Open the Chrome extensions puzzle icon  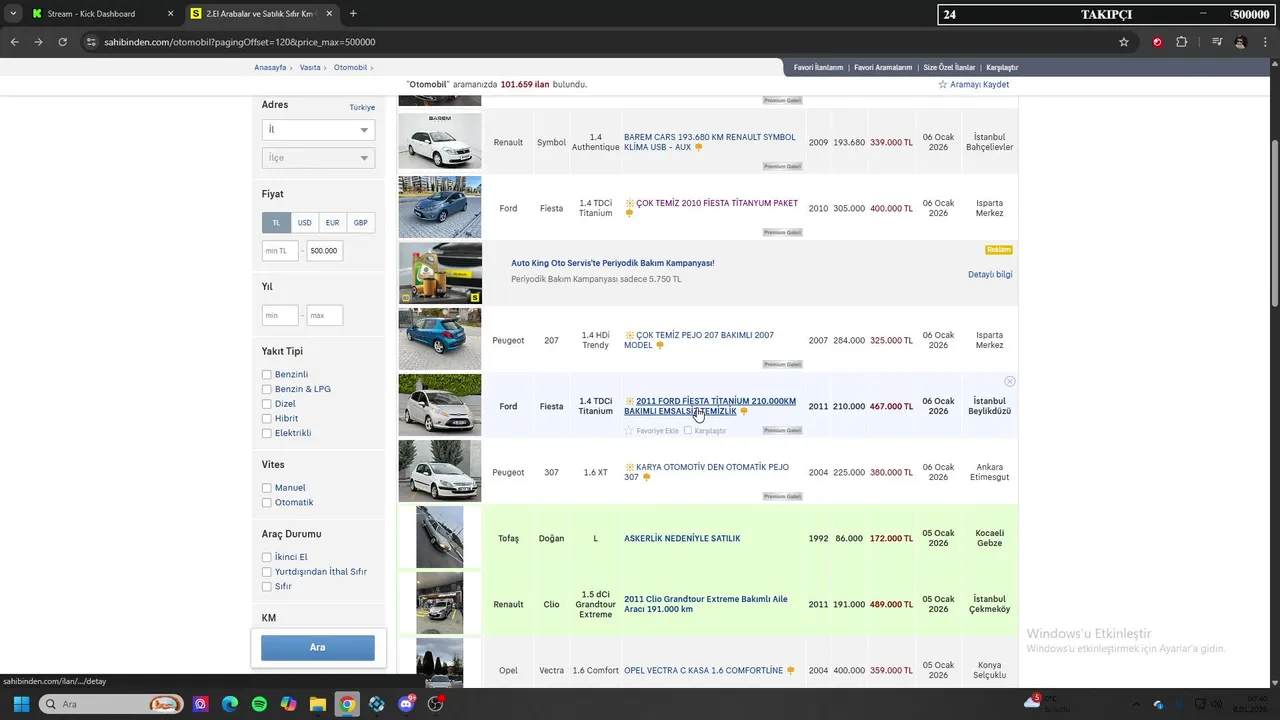click(x=1181, y=42)
